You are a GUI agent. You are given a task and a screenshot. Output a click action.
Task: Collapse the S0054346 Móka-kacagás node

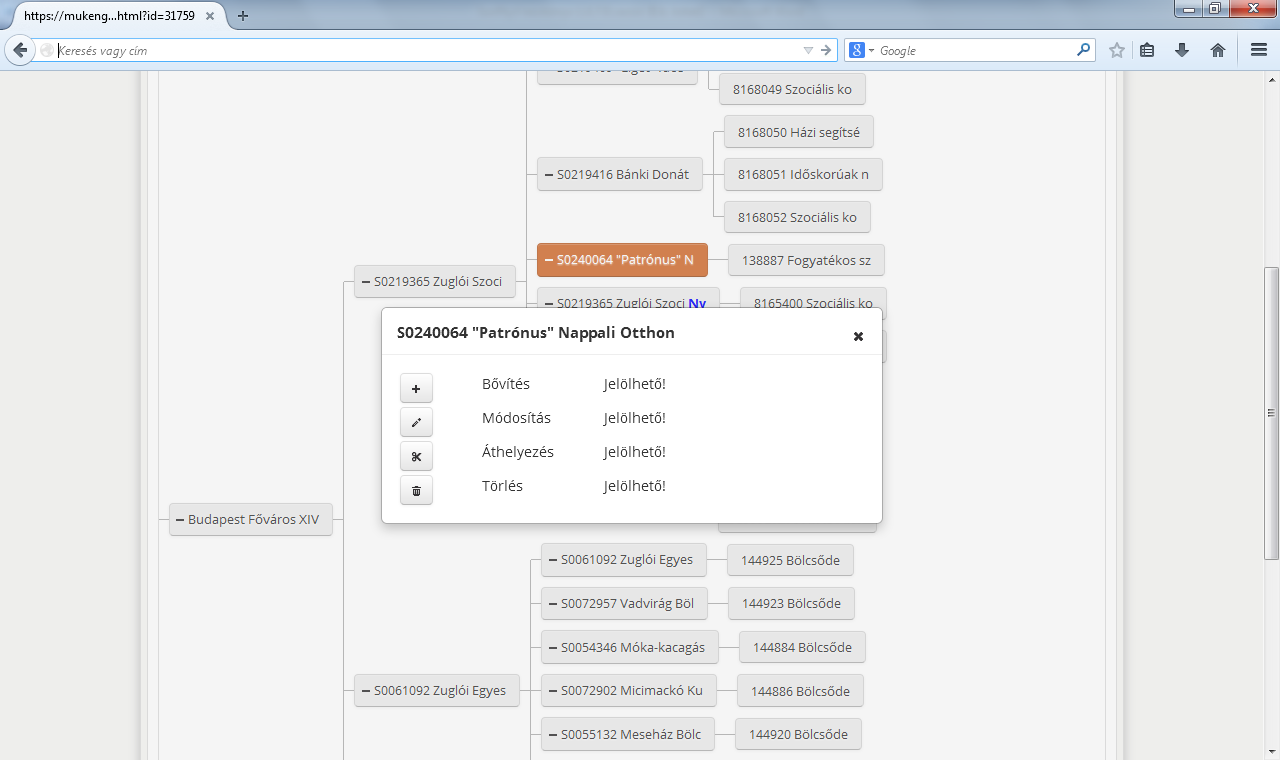[553, 647]
